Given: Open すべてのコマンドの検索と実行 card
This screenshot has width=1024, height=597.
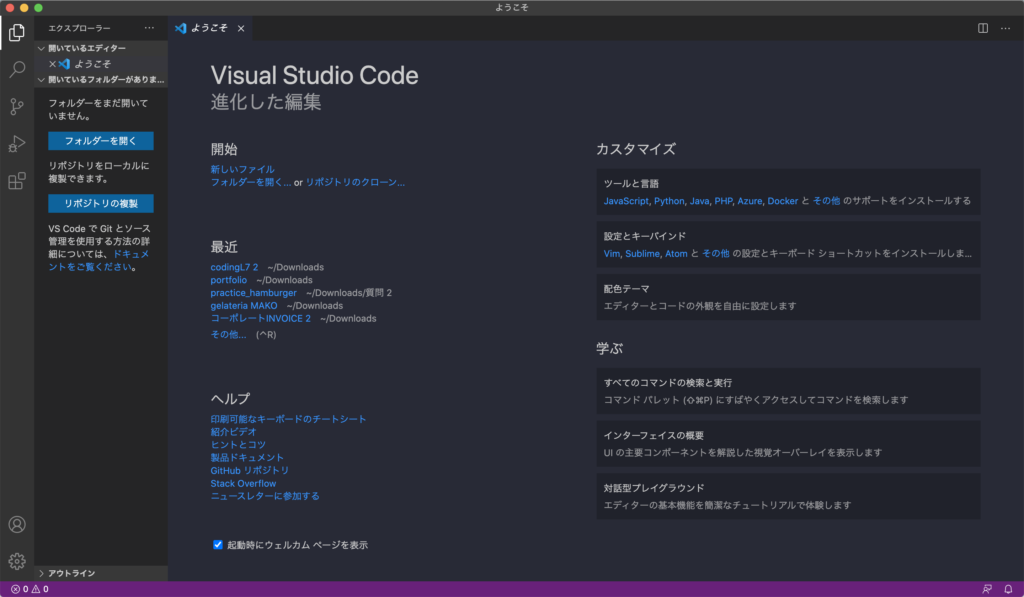Looking at the screenshot, I should [x=788, y=391].
